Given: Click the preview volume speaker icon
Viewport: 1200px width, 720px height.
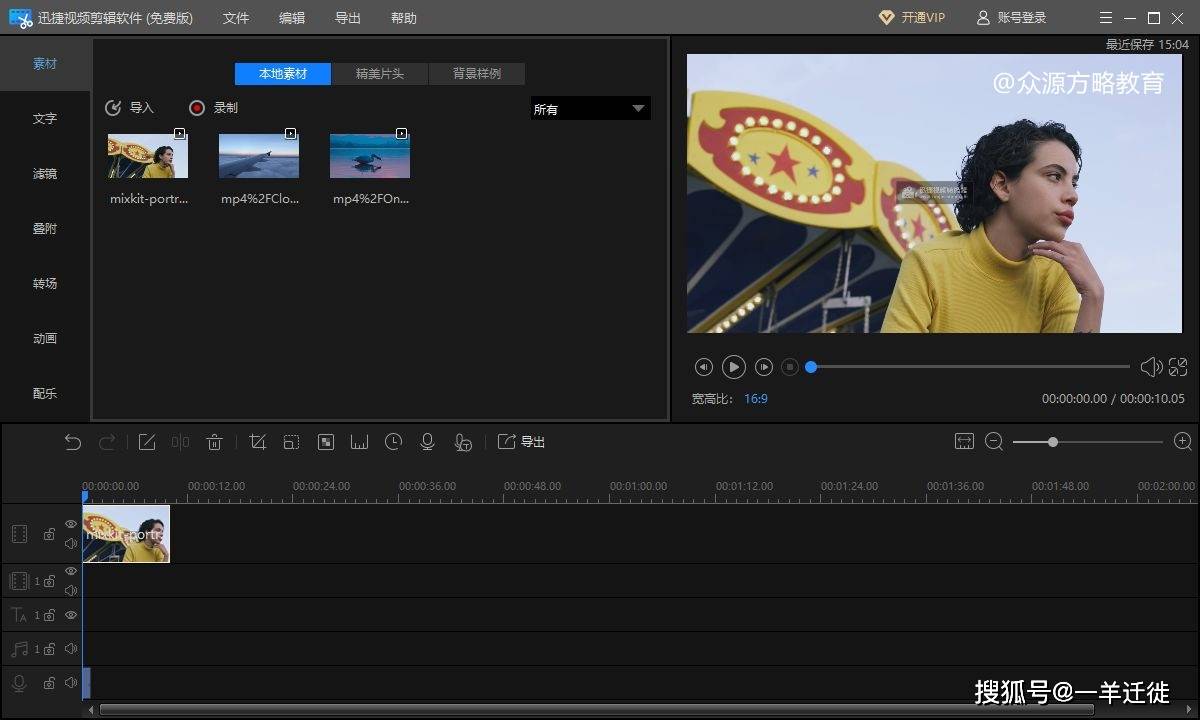Looking at the screenshot, I should pyautogui.click(x=1151, y=367).
